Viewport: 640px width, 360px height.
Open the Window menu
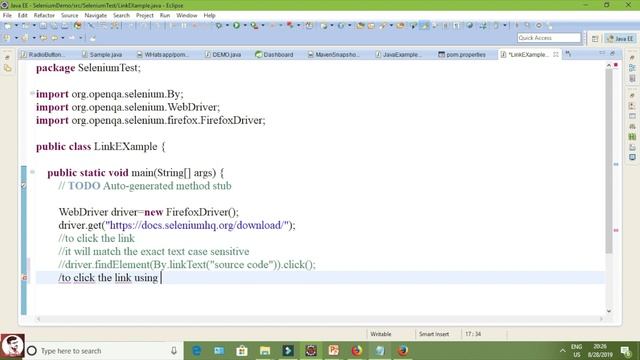[x=187, y=15]
